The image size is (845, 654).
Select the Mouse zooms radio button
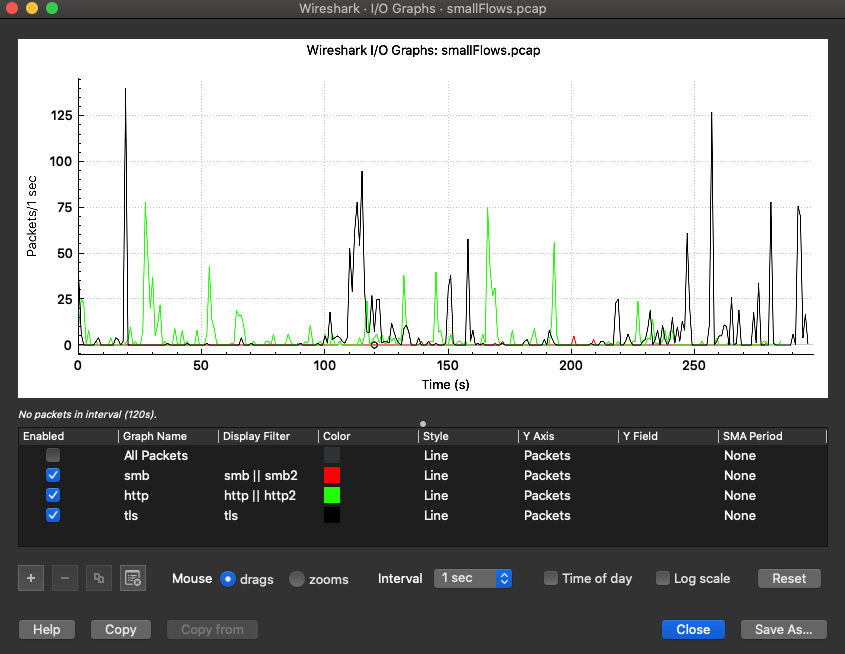coord(296,579)
